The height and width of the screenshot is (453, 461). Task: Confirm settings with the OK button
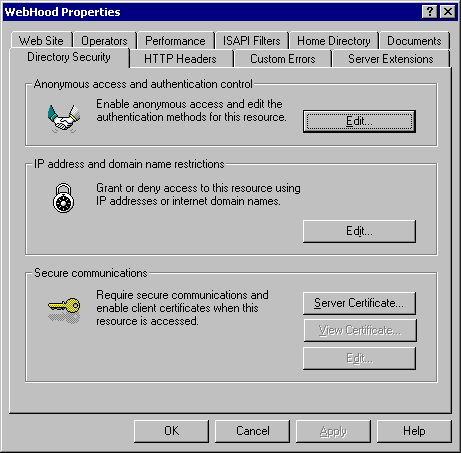click(172, 431)
